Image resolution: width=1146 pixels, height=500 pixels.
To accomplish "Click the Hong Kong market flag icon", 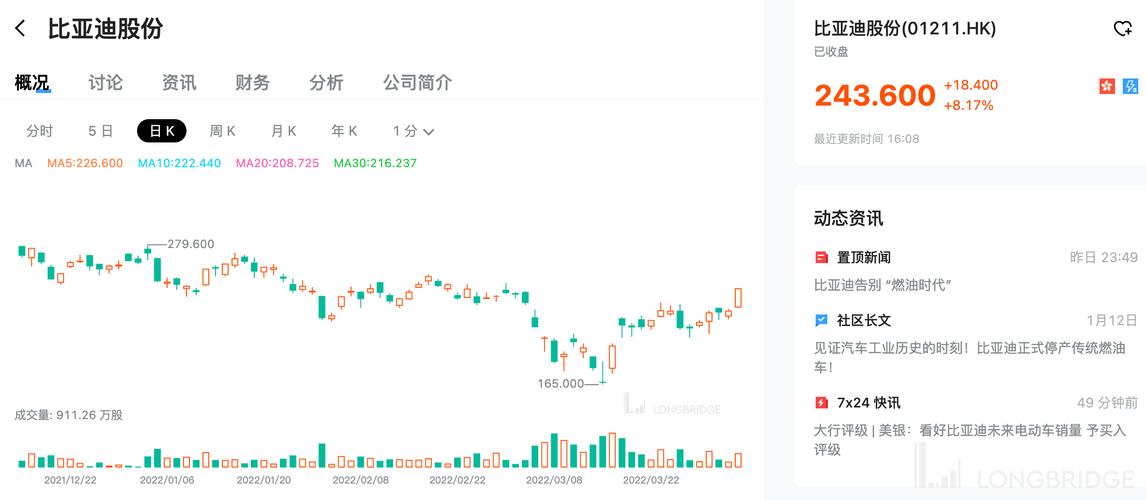I will 1106,87.
